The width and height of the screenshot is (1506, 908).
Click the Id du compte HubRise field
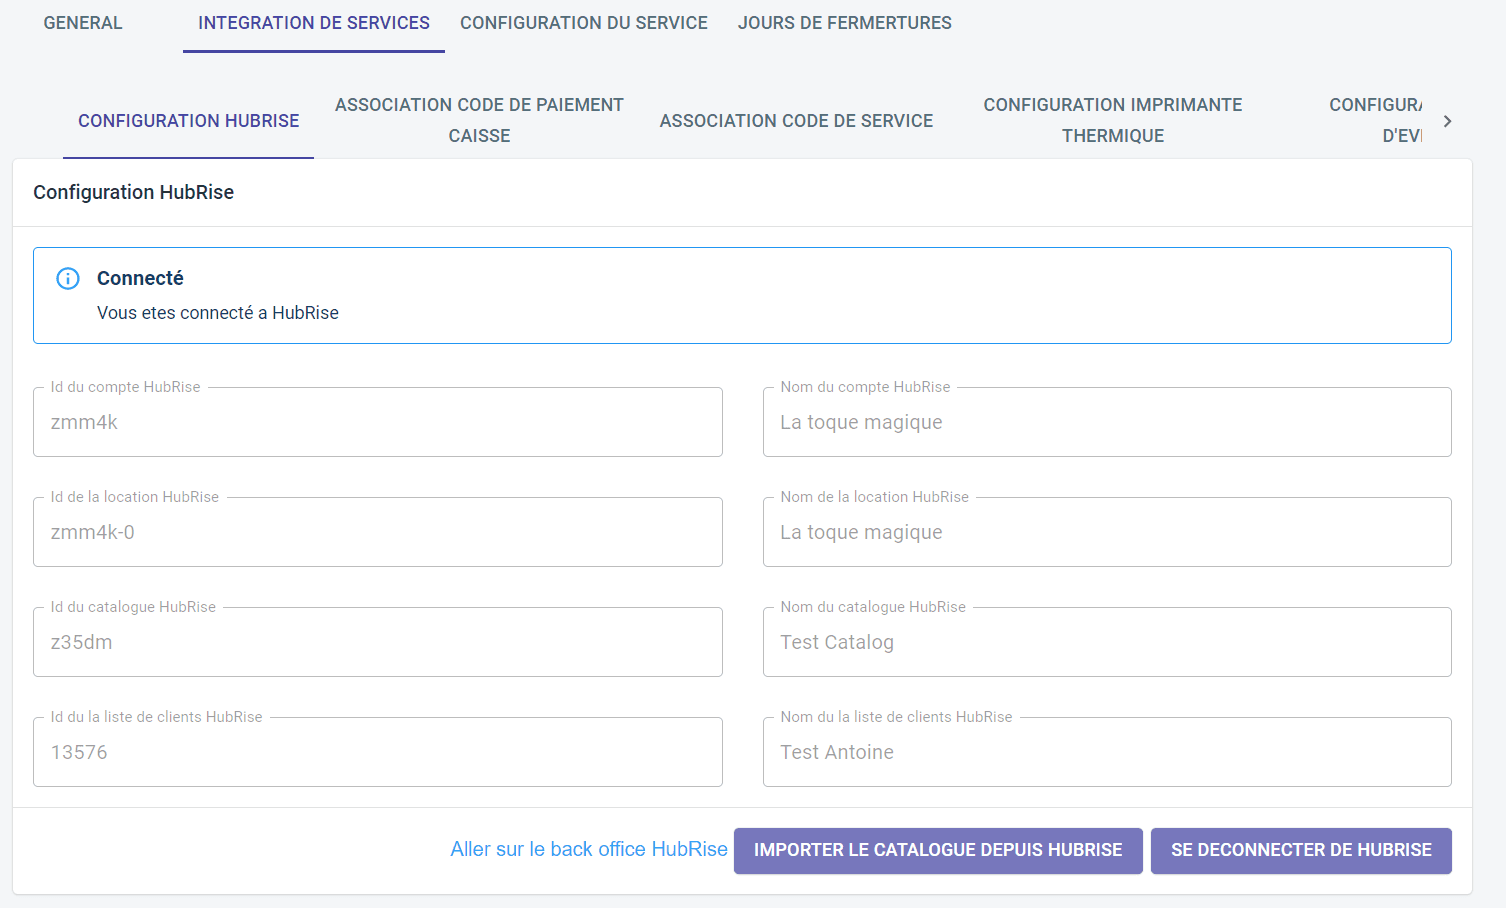[377, 423]
